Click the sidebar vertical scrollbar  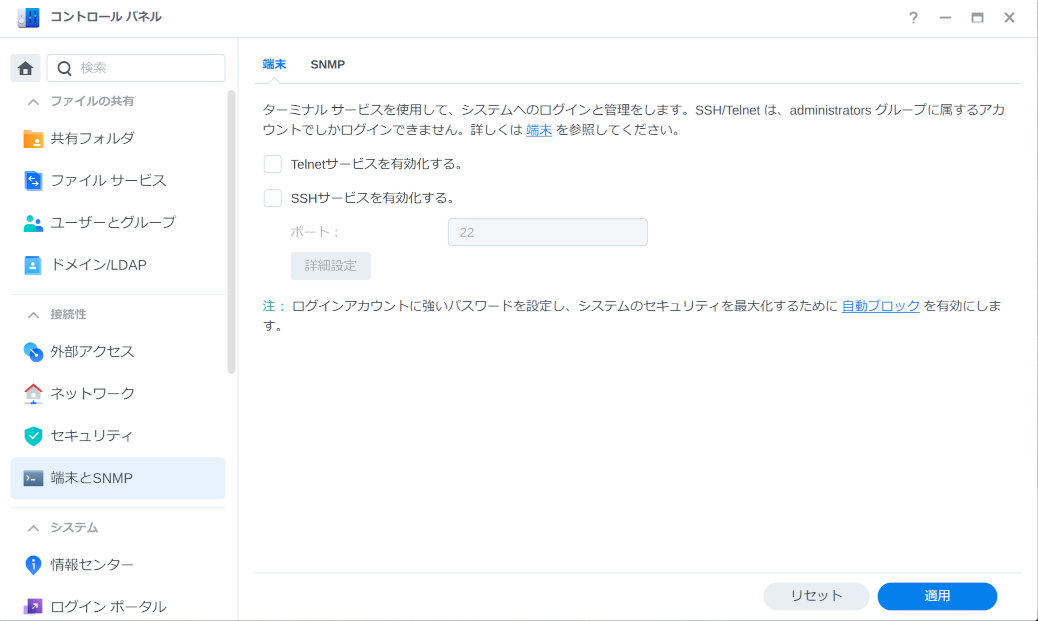231,232
